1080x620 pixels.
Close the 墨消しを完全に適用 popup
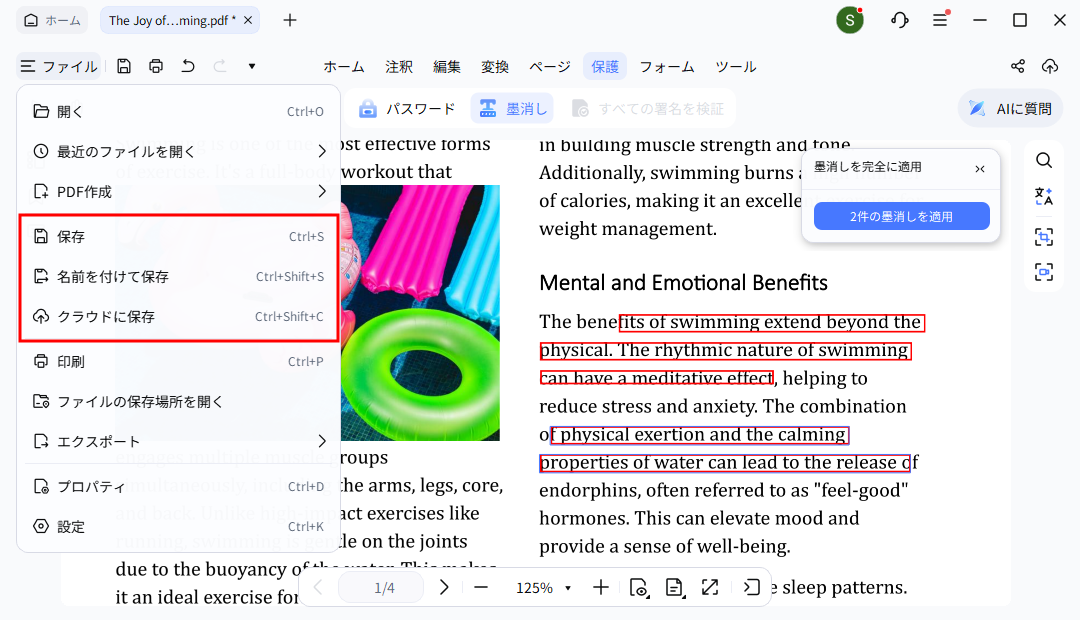click(980, 169)
